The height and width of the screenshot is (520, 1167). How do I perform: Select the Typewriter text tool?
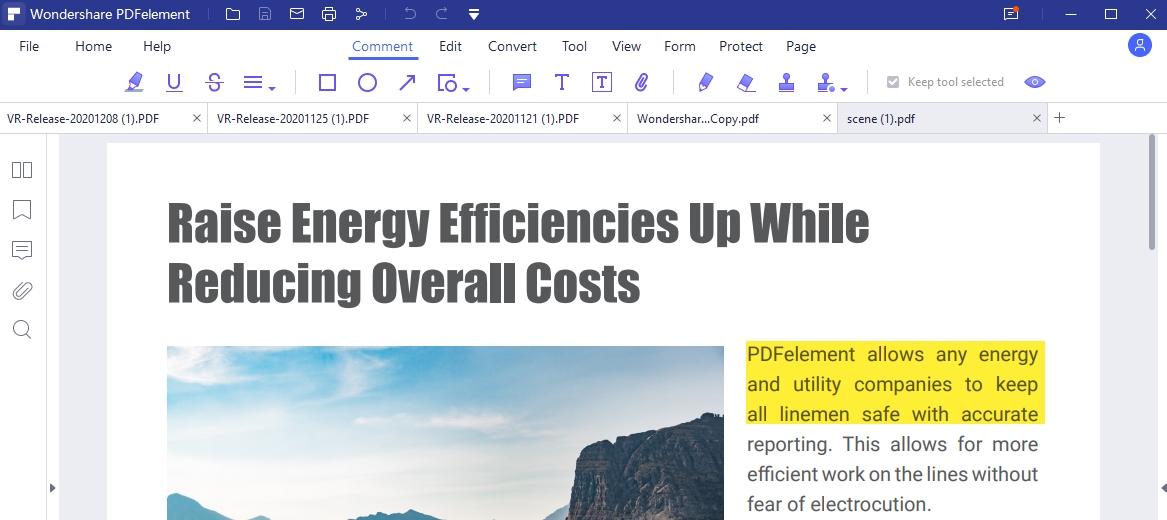562,82
